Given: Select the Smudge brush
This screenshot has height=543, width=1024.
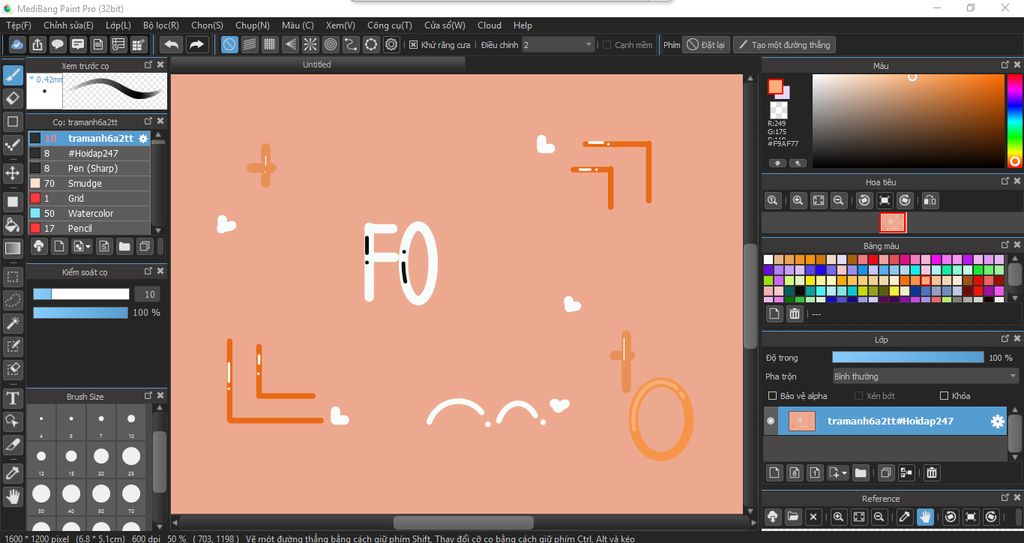Looking at the screenshot, I should tap(89, 183).
